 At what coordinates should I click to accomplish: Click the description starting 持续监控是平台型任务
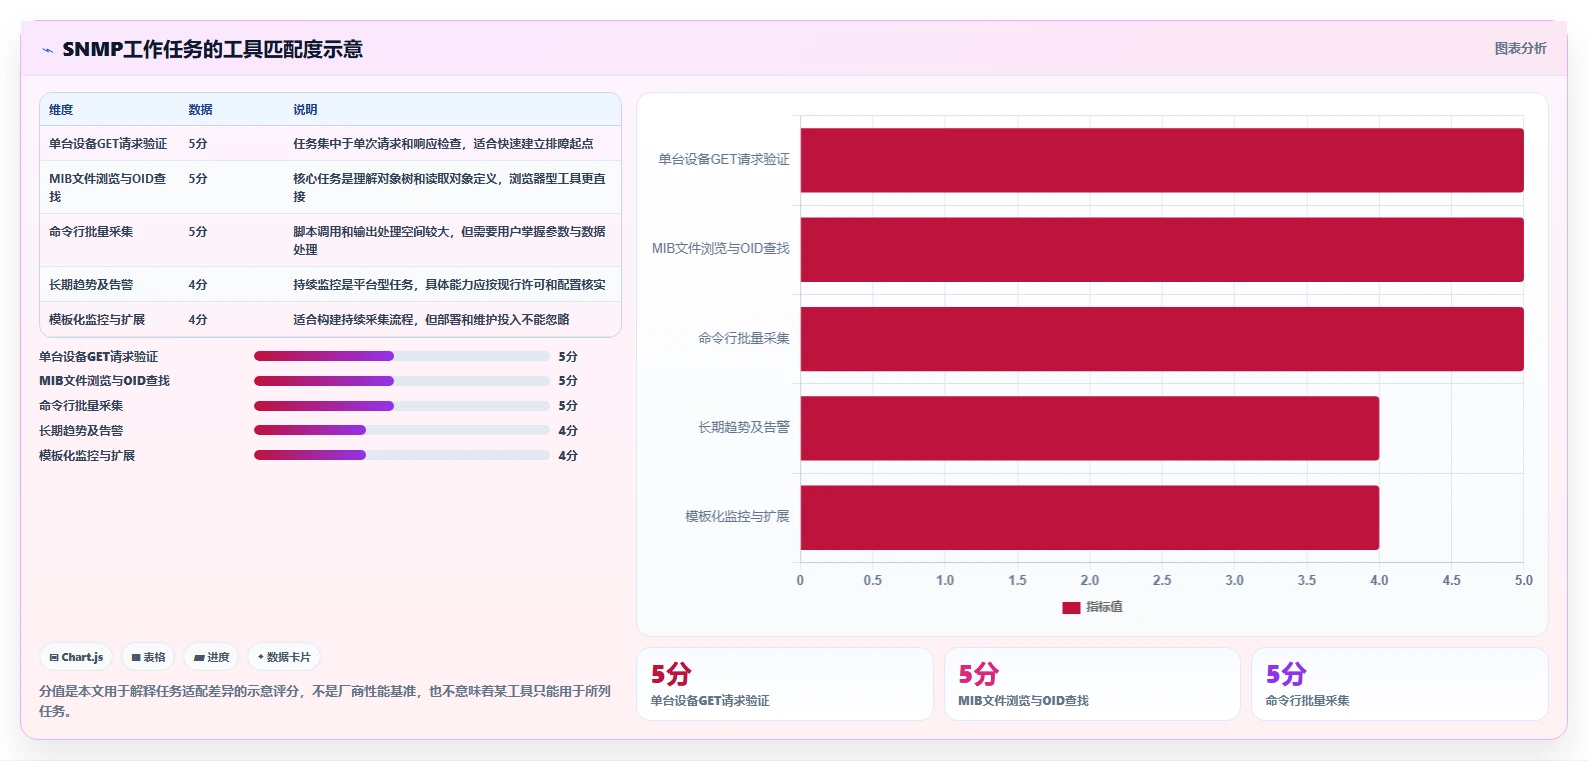coord(449,285)
